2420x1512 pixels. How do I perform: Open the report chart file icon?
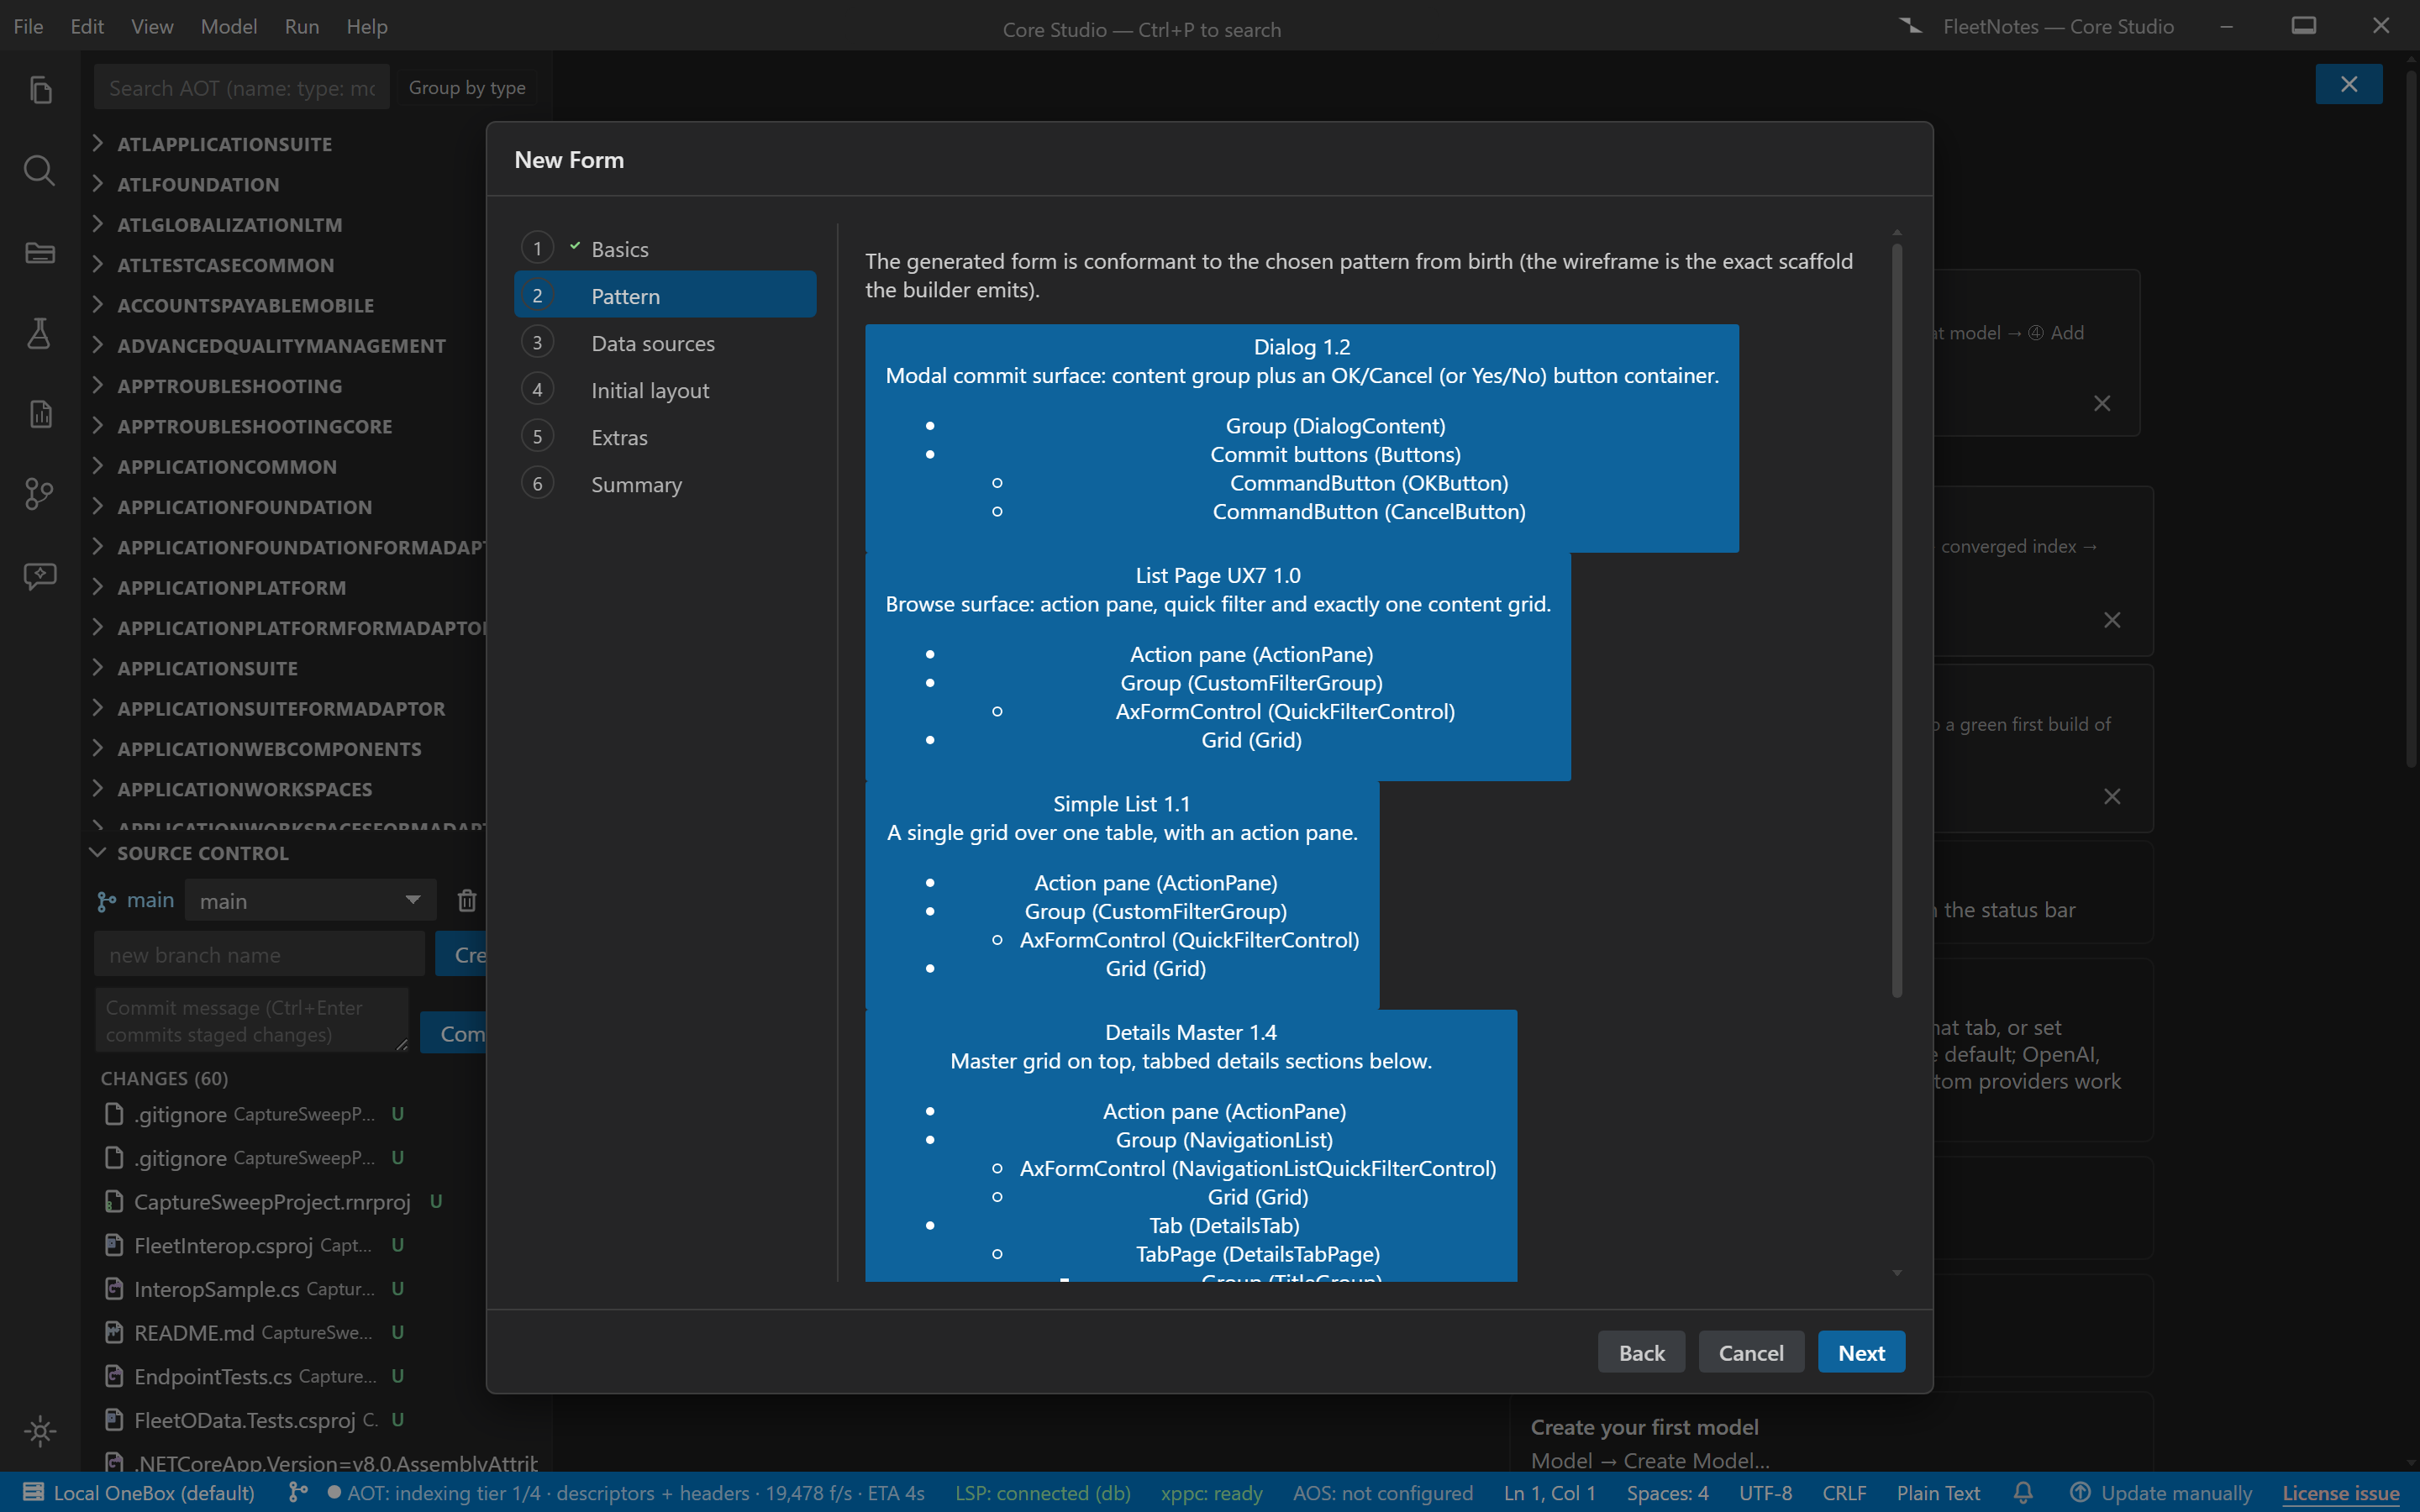[x=40, y=413]
